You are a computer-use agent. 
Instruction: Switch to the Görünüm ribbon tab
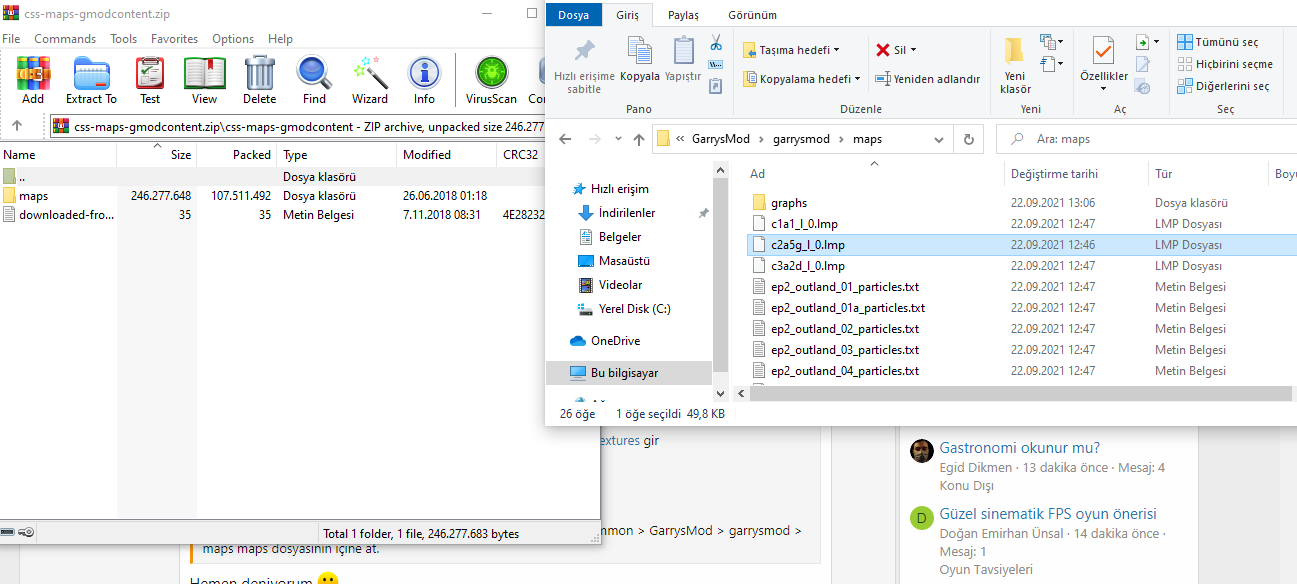[753, 15]
